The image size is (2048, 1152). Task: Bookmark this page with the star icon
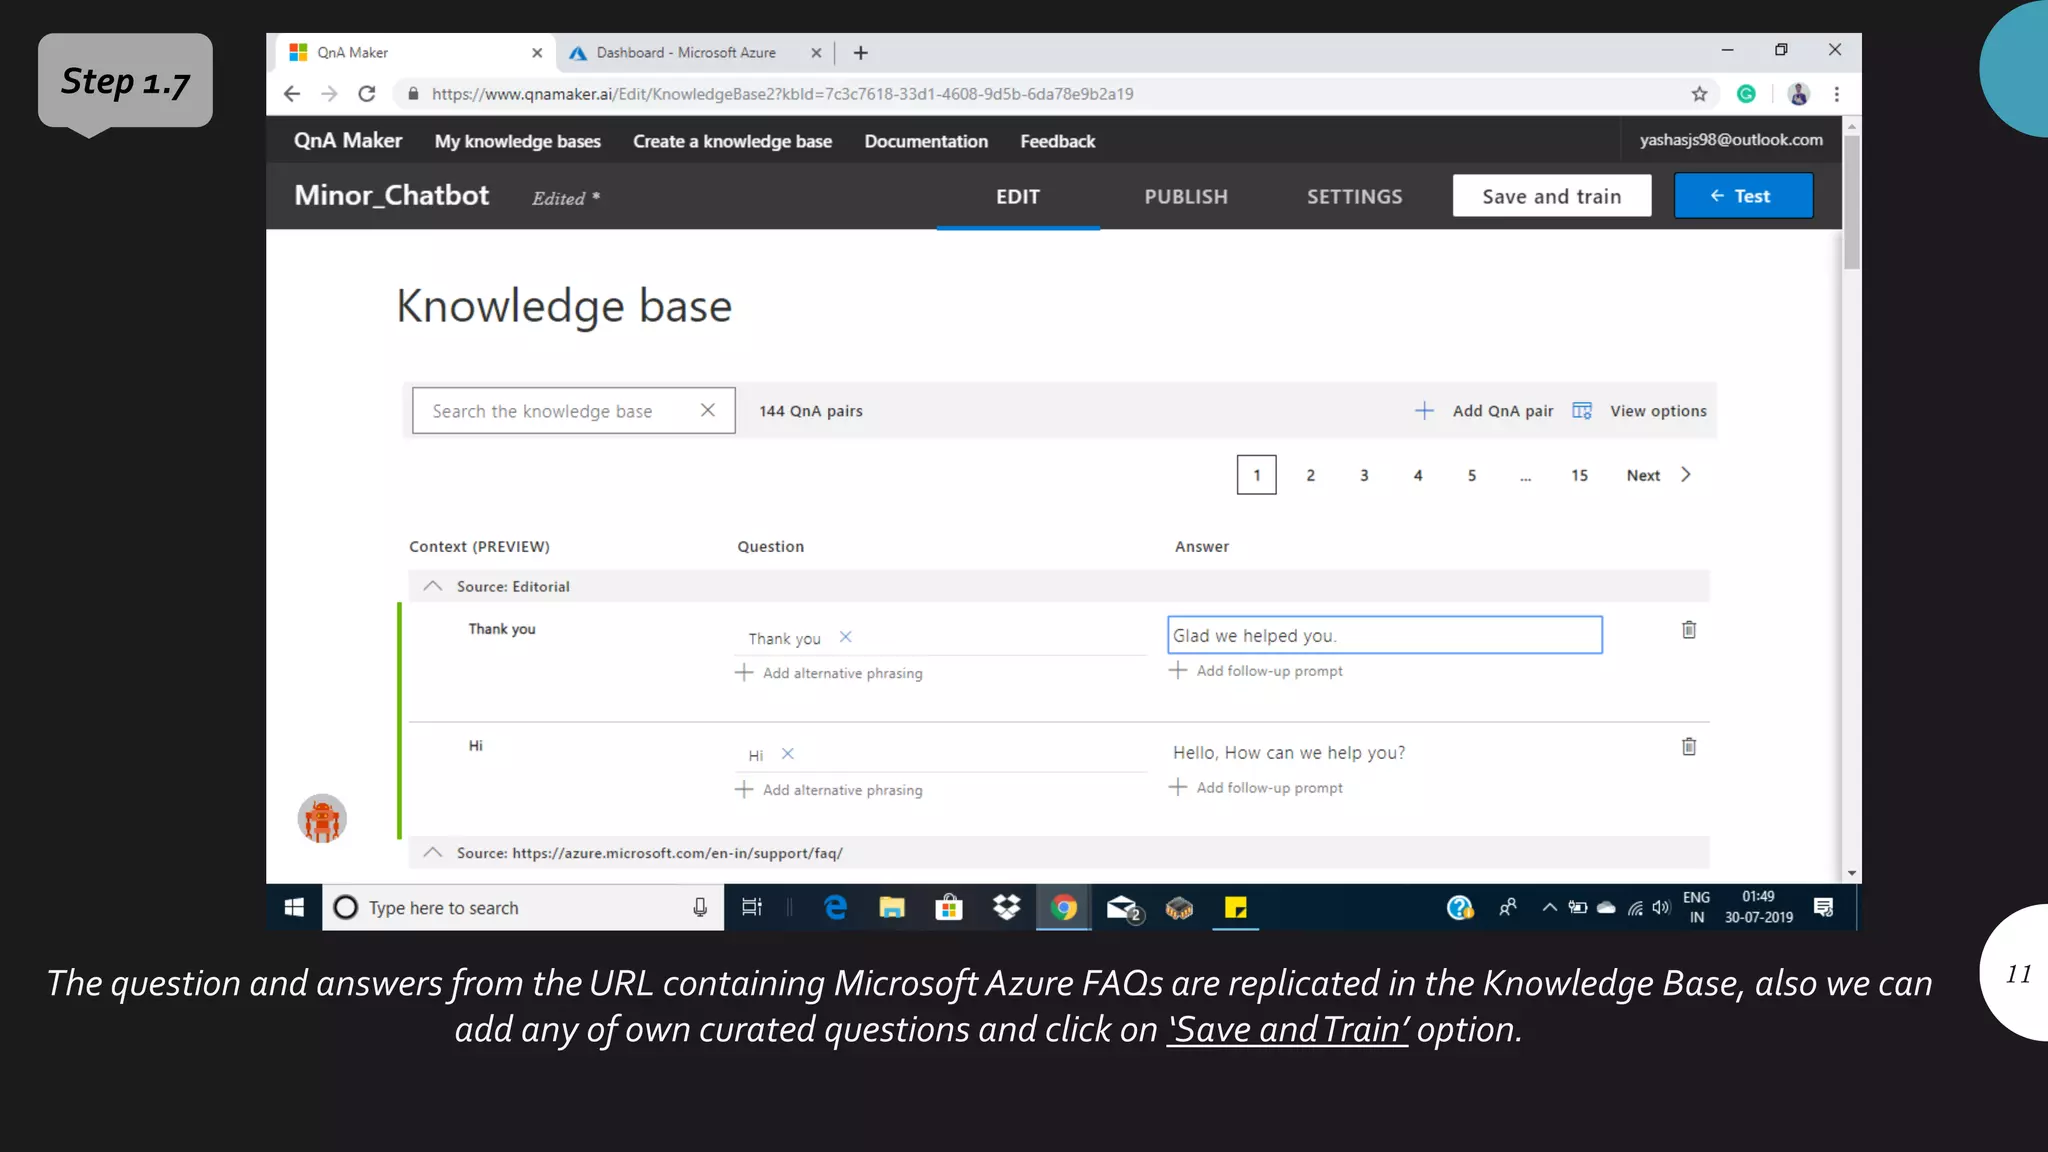tap(1699, 94)
